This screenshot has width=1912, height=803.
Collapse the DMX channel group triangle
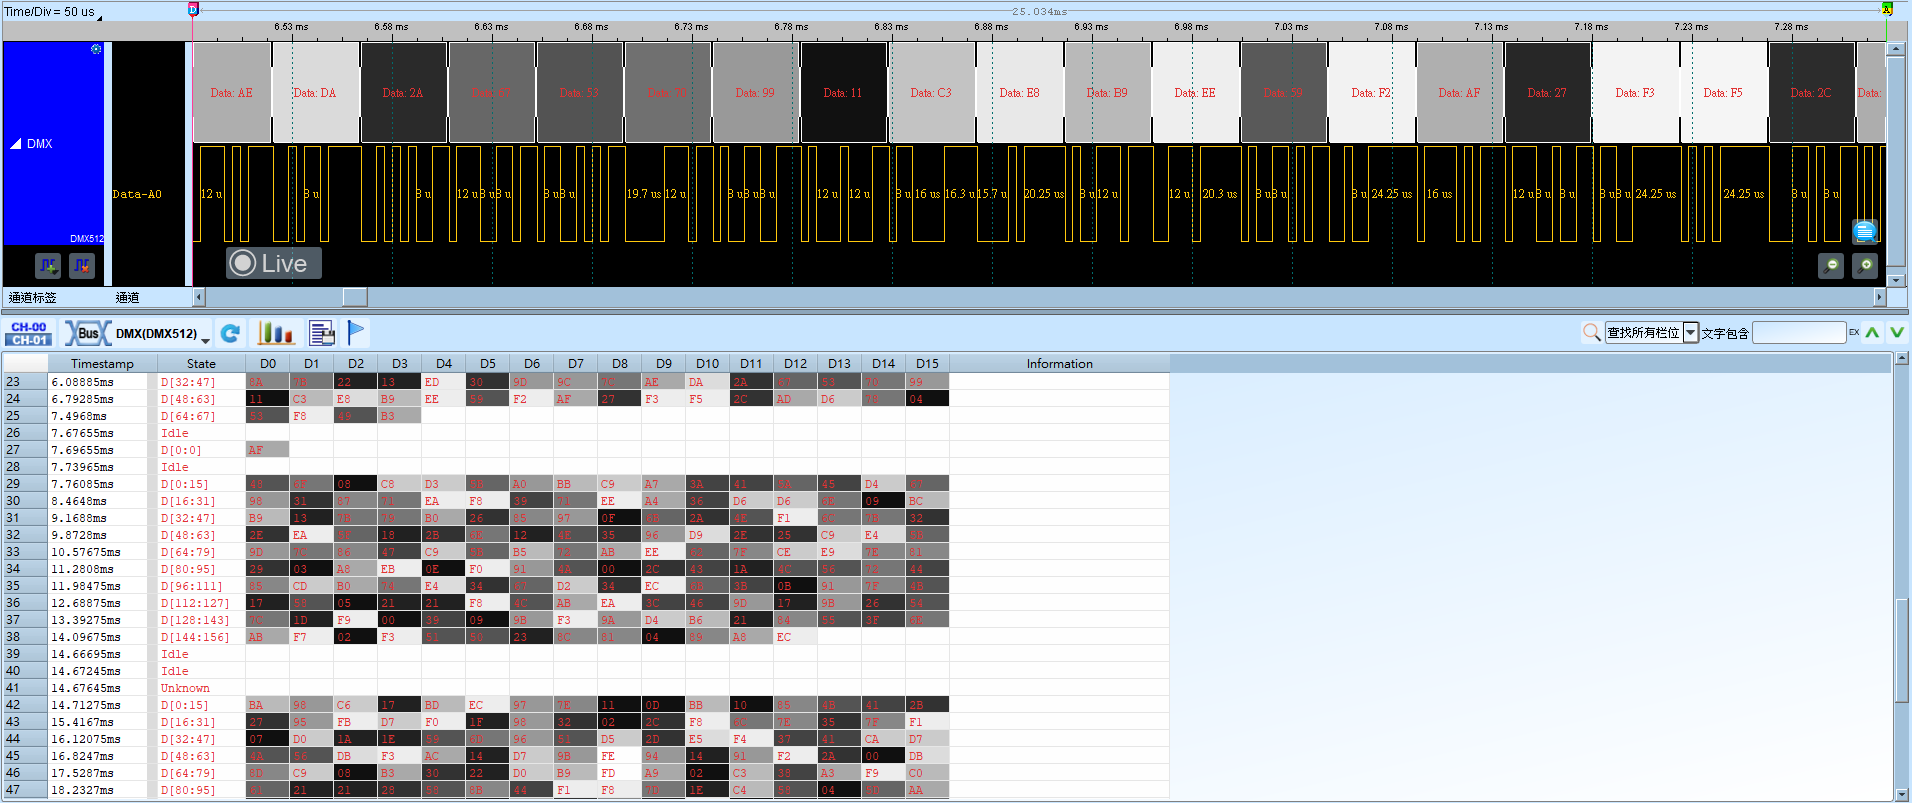15,144
